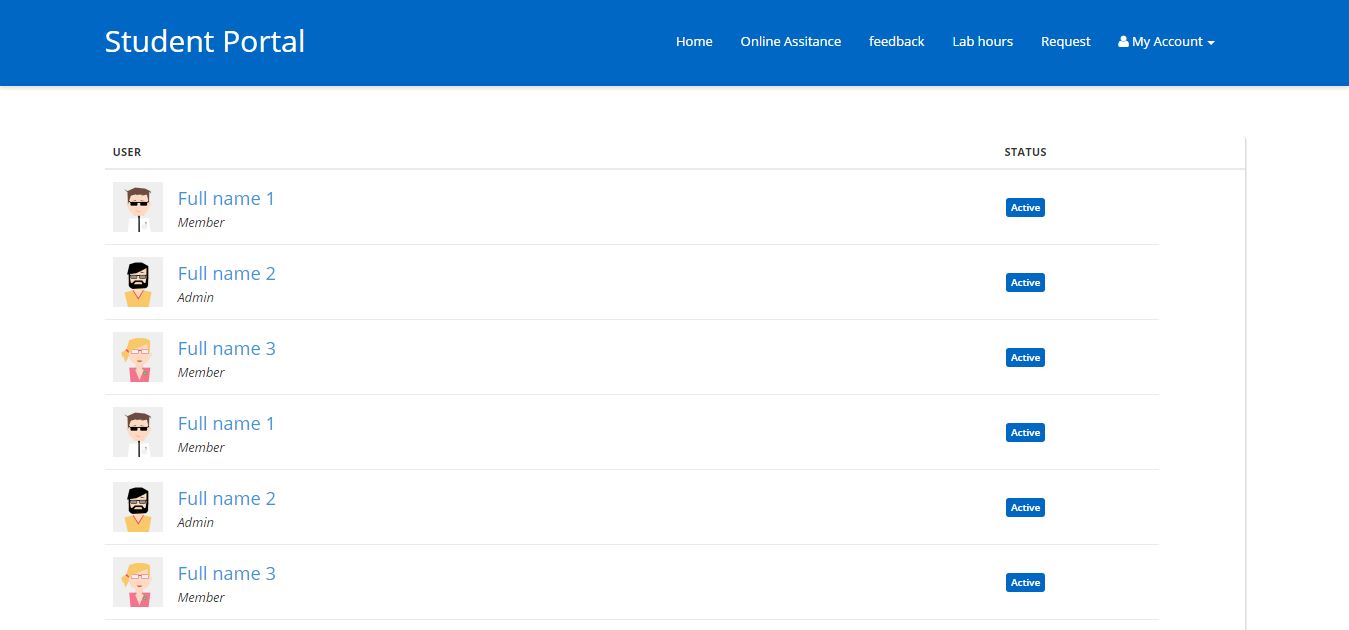Expand the My Account dropdown caret

coord(1211,43)
